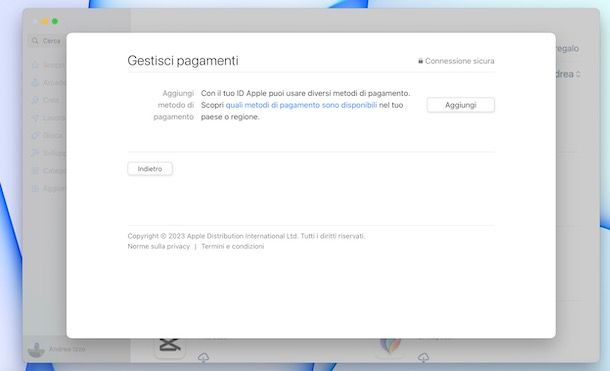Click the cloud download icon beside the colorful app
Image resolution: width=610 pixels, height=371 pixels.
424,357
